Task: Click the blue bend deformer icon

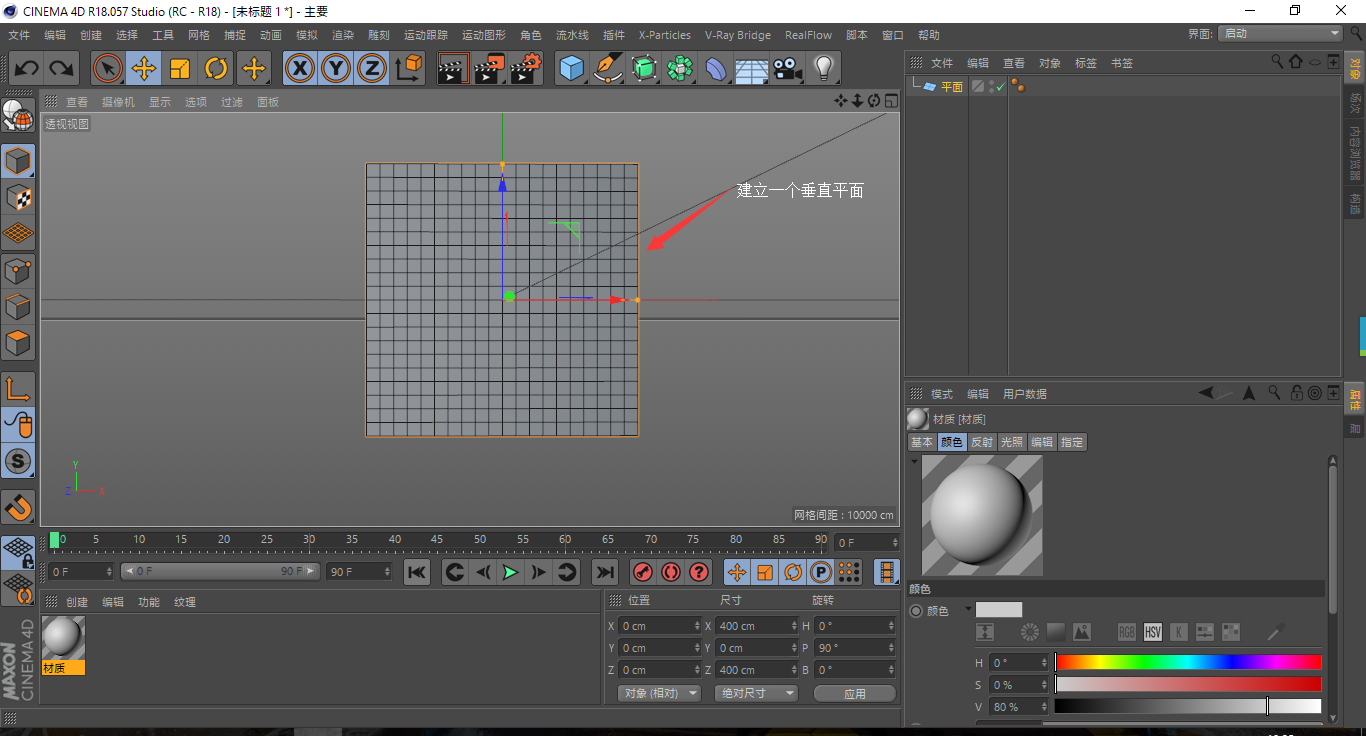Action: pyautogui.click(x=716, y=68)
